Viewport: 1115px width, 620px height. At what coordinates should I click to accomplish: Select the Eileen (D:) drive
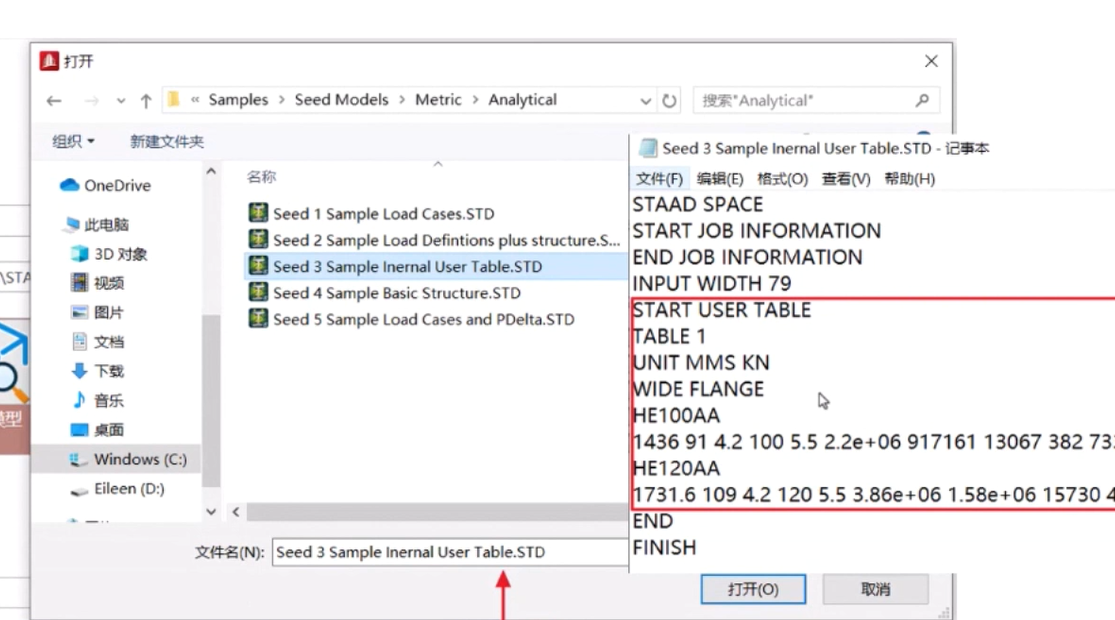click(117, 489)
